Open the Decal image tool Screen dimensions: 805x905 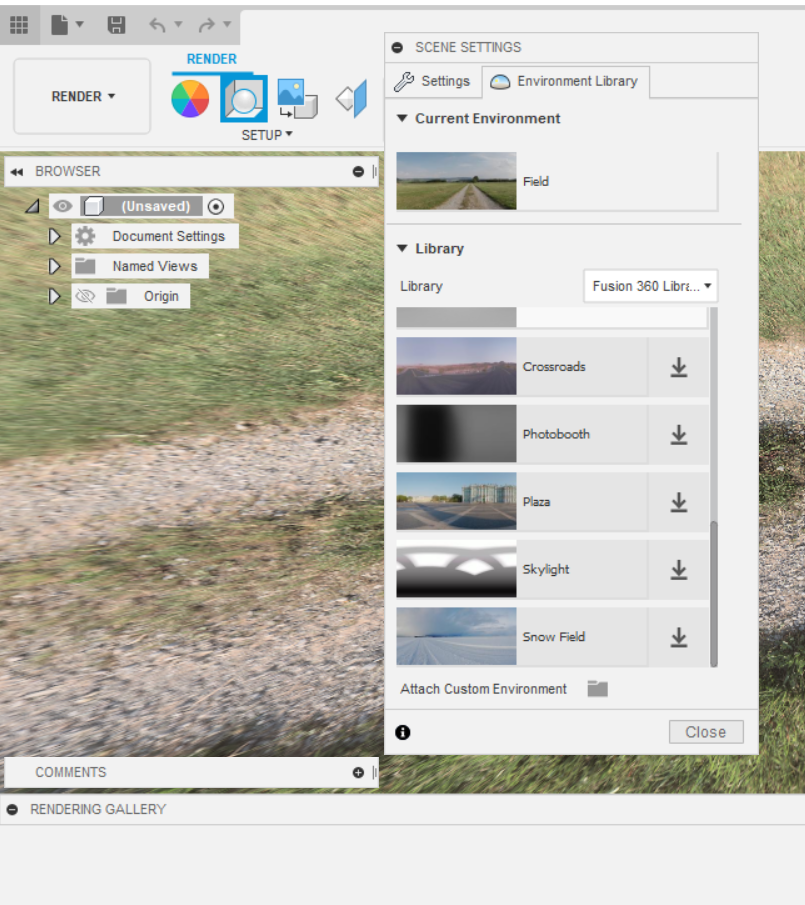click(297, 99)
